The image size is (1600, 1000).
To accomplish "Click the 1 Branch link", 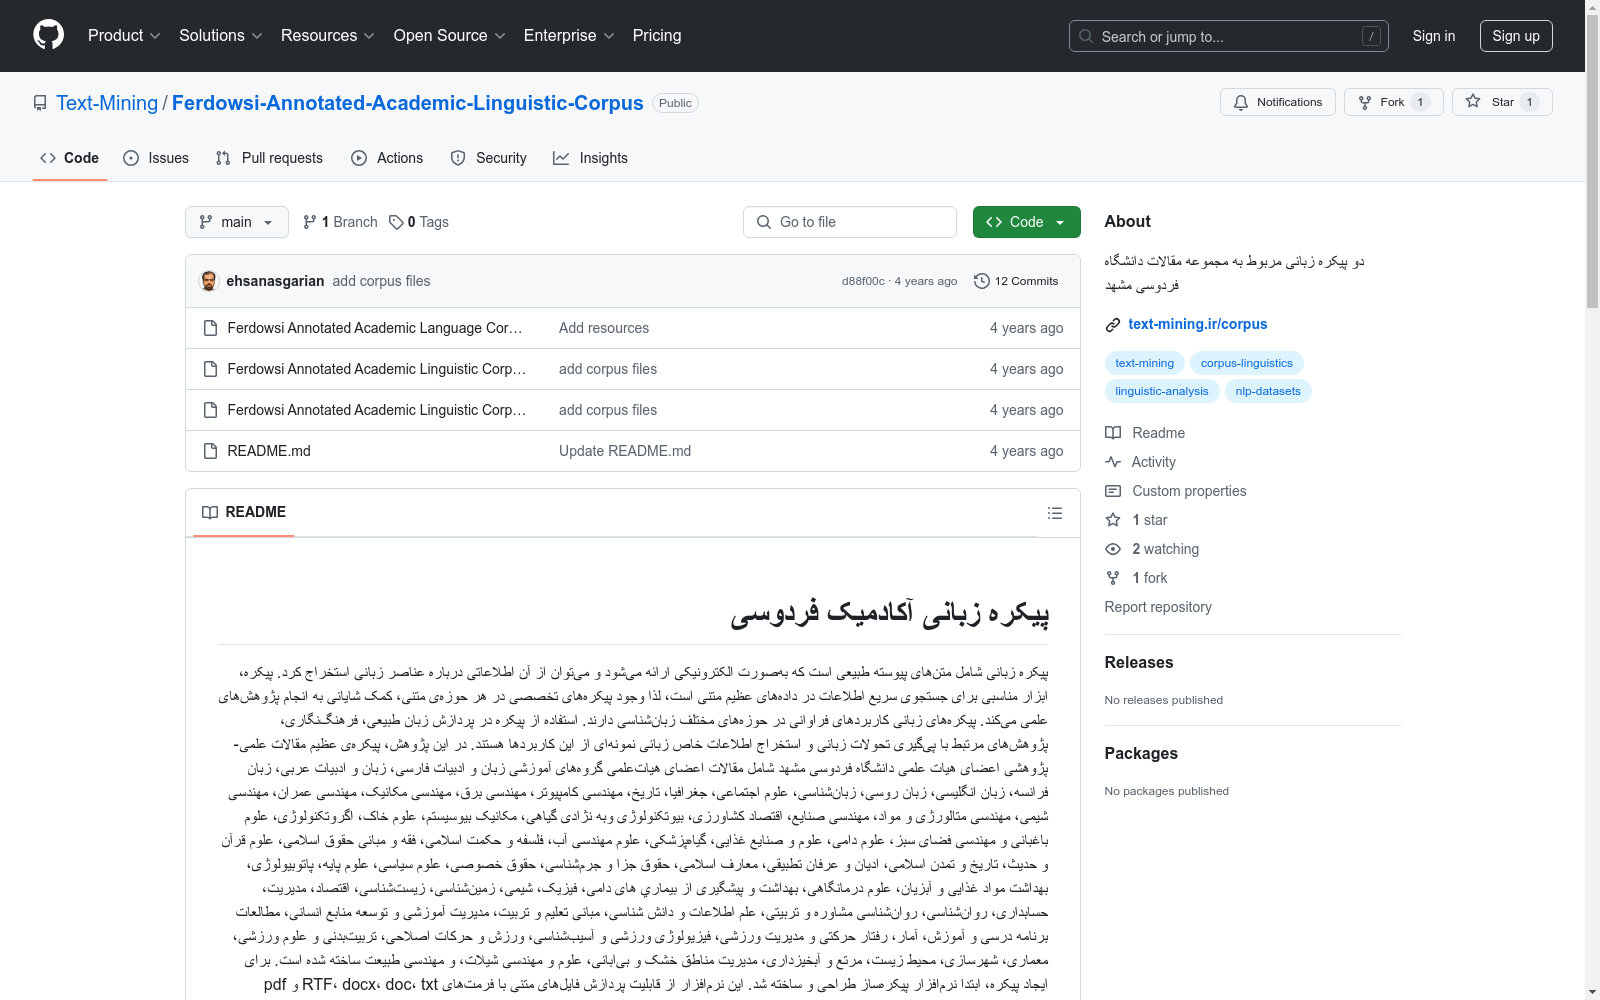I will [x=340, y=222].
